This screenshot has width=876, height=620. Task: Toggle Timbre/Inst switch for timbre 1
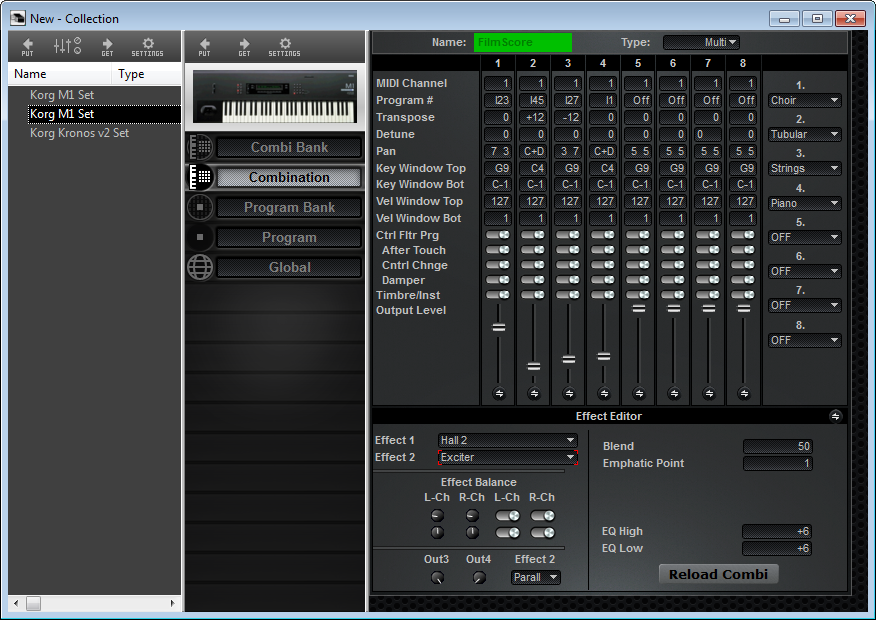tap(498, 294)
